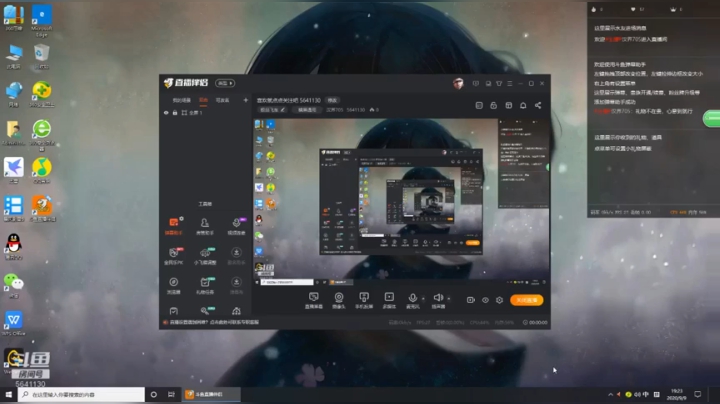This screenshot has height=404, width=720.
Task: Edit the category pill with pencil
Action: click(273, 110)
